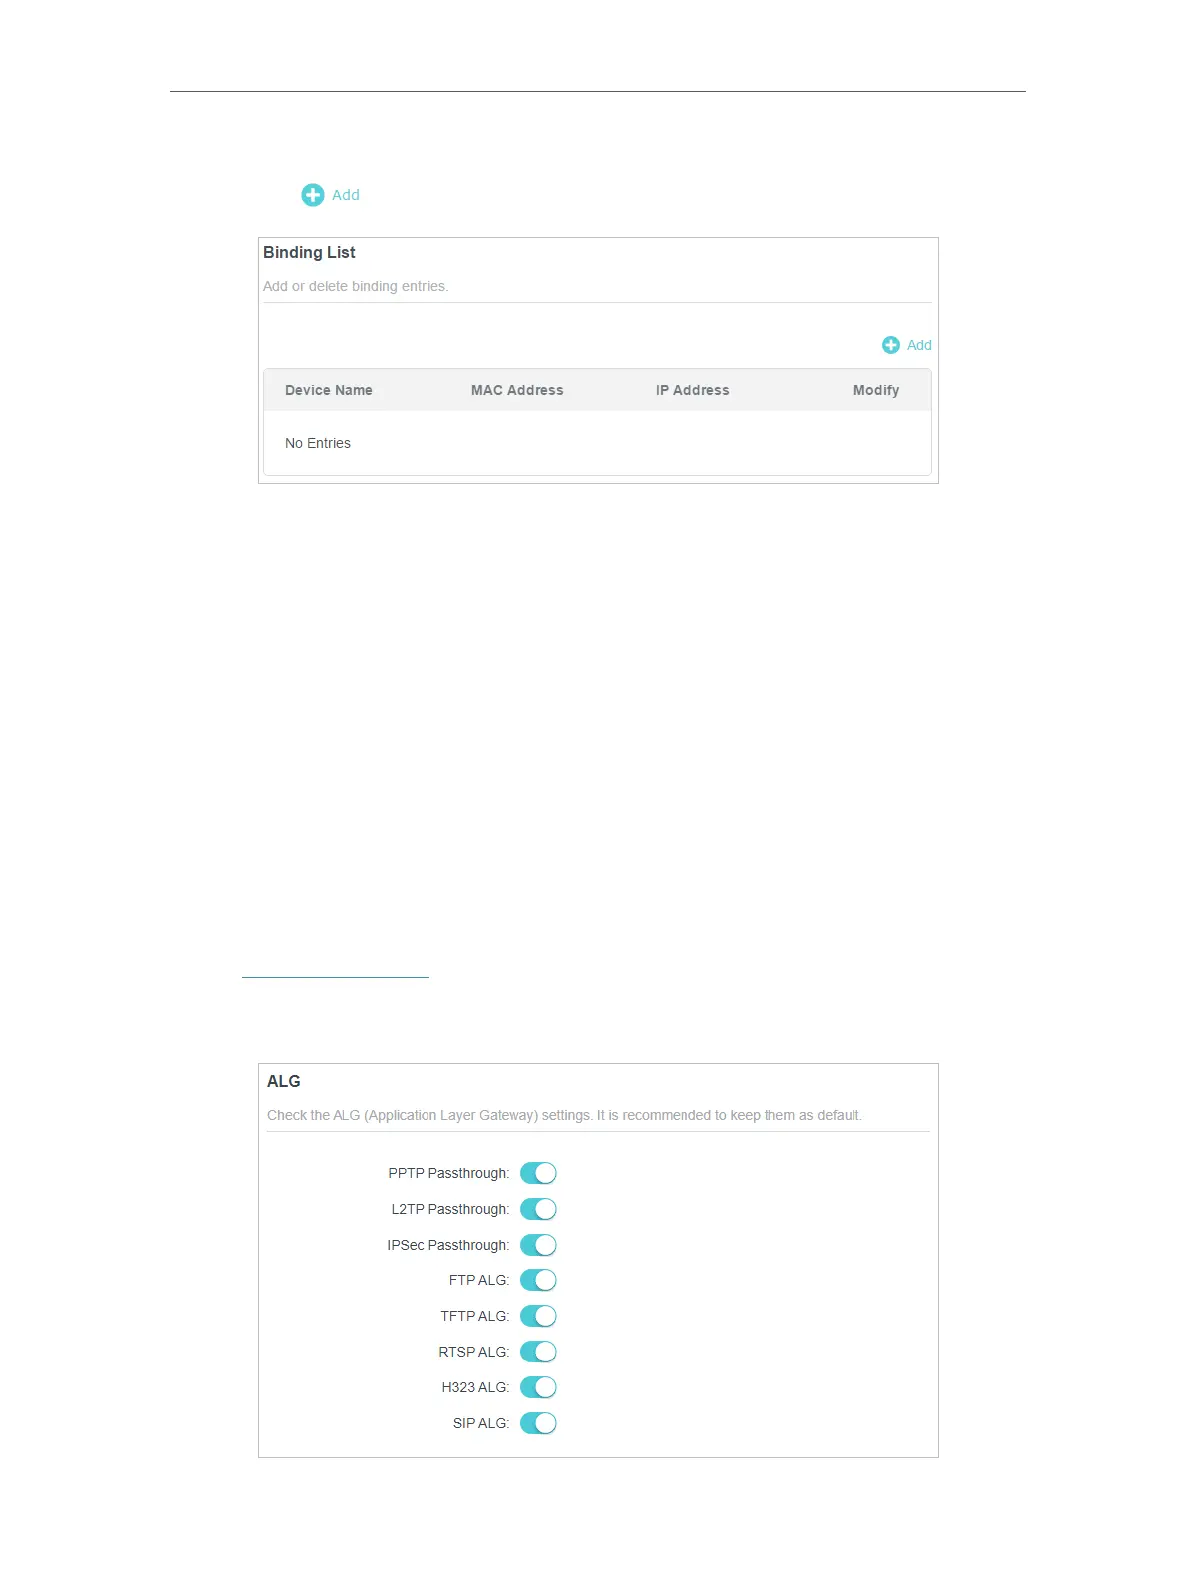Click the No Entries table row
This screenshot has height=1582, width=1196.
[597, 443]
